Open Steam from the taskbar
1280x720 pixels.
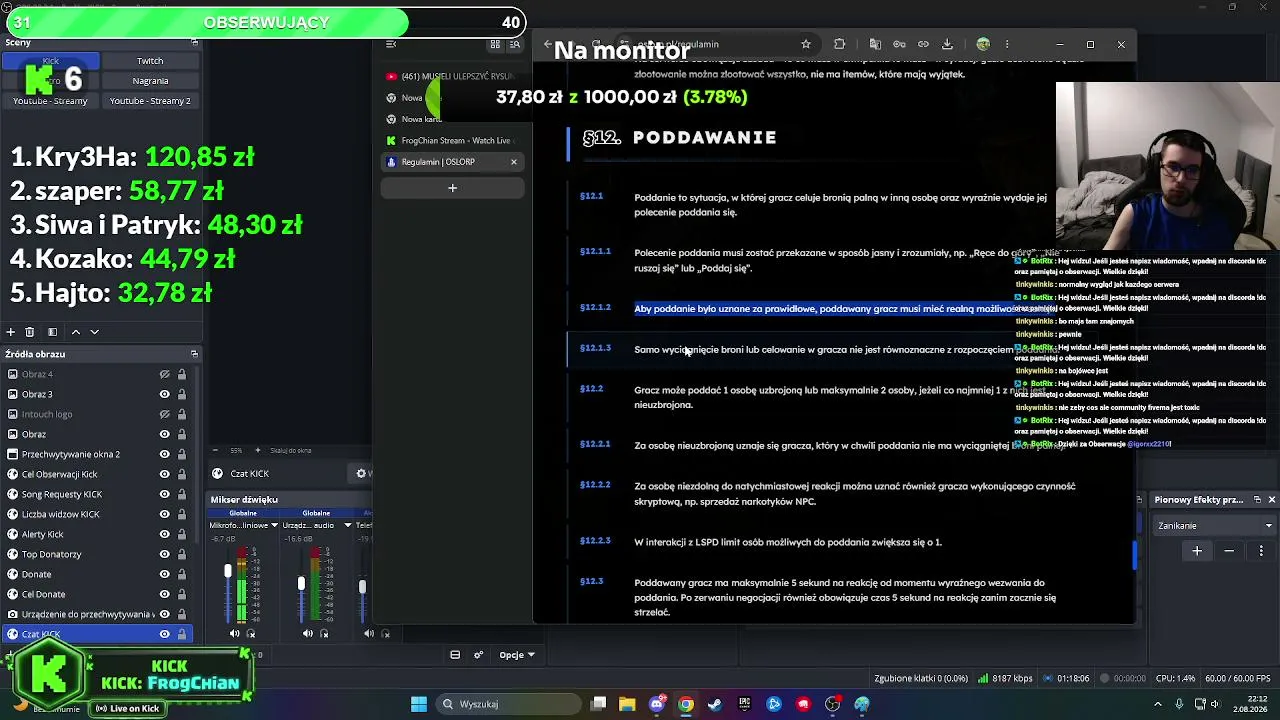click(x=715, y=704)
